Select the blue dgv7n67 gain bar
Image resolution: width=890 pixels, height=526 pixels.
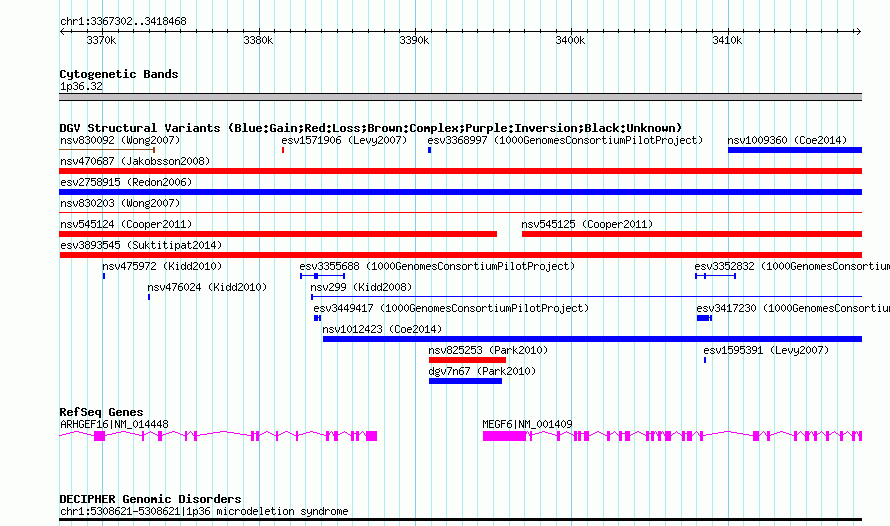click(465, 381)
